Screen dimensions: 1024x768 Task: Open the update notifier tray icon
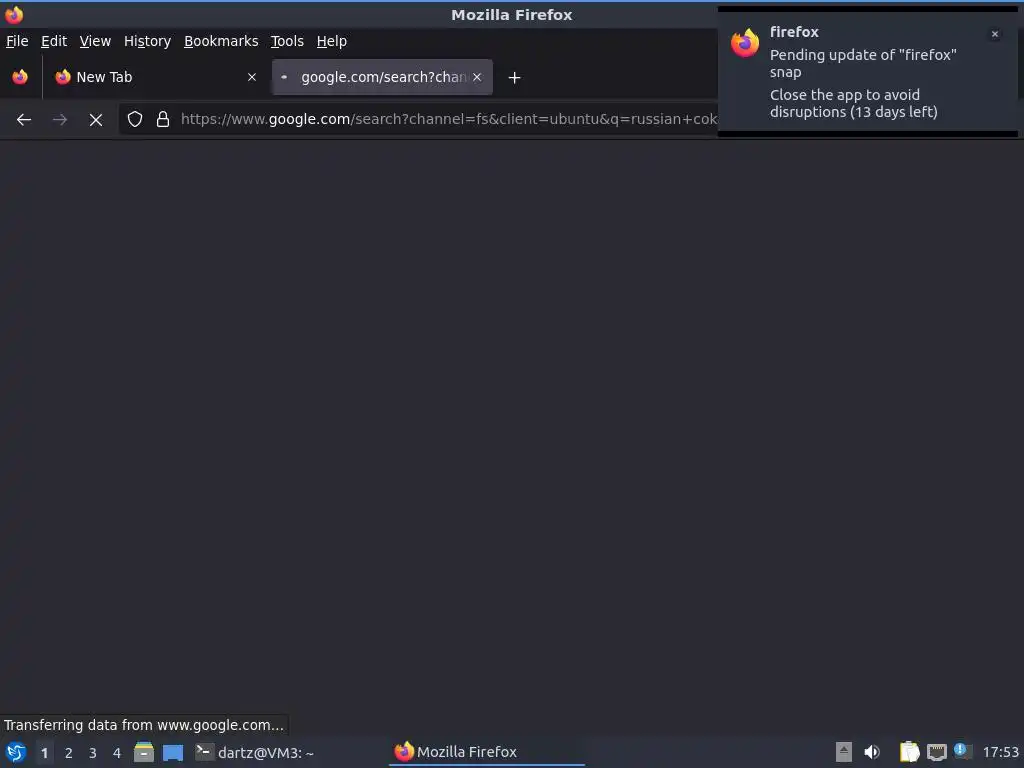click(963, 751)
